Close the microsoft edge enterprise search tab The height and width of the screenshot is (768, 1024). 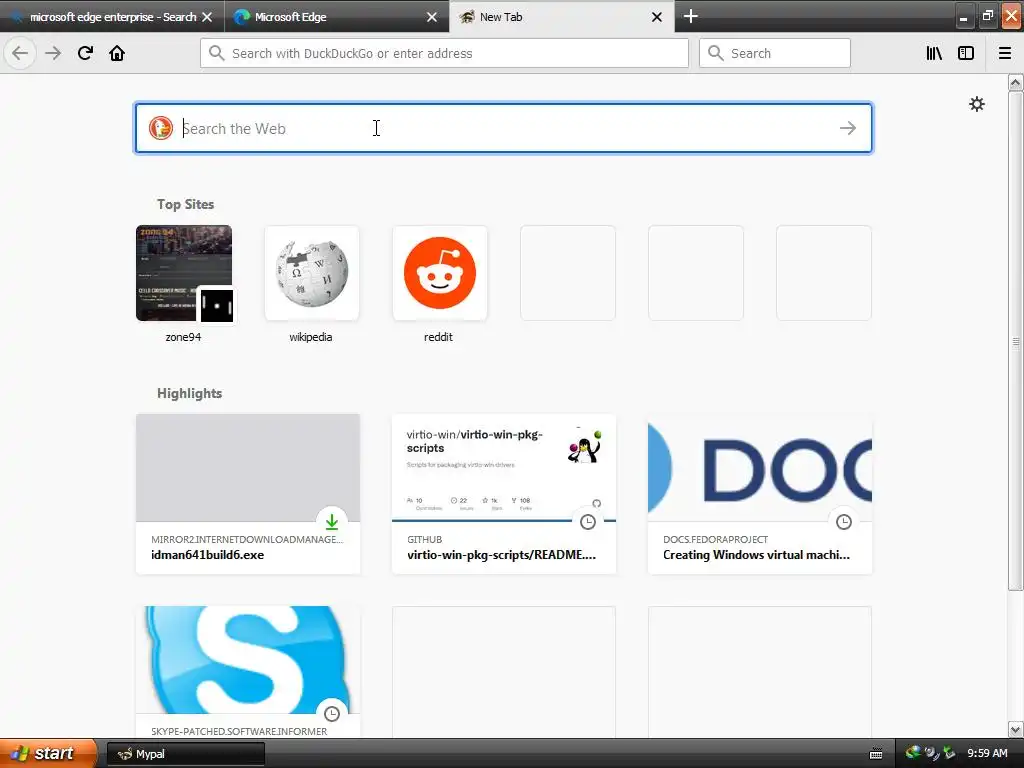click(x=207, y=17)
